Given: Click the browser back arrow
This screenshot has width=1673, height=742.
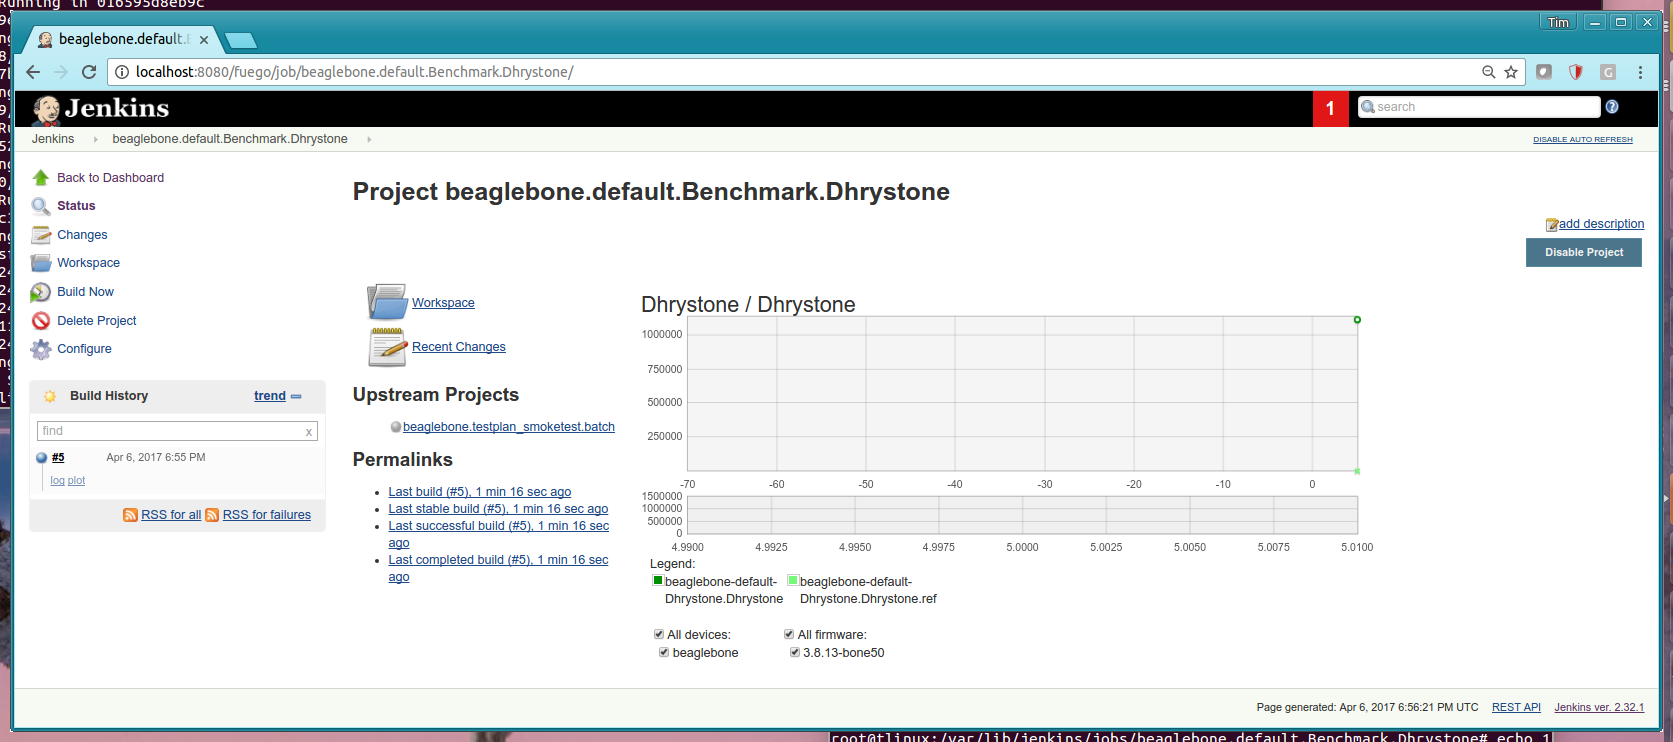Looking at the screenshot, I should [33, 72].
